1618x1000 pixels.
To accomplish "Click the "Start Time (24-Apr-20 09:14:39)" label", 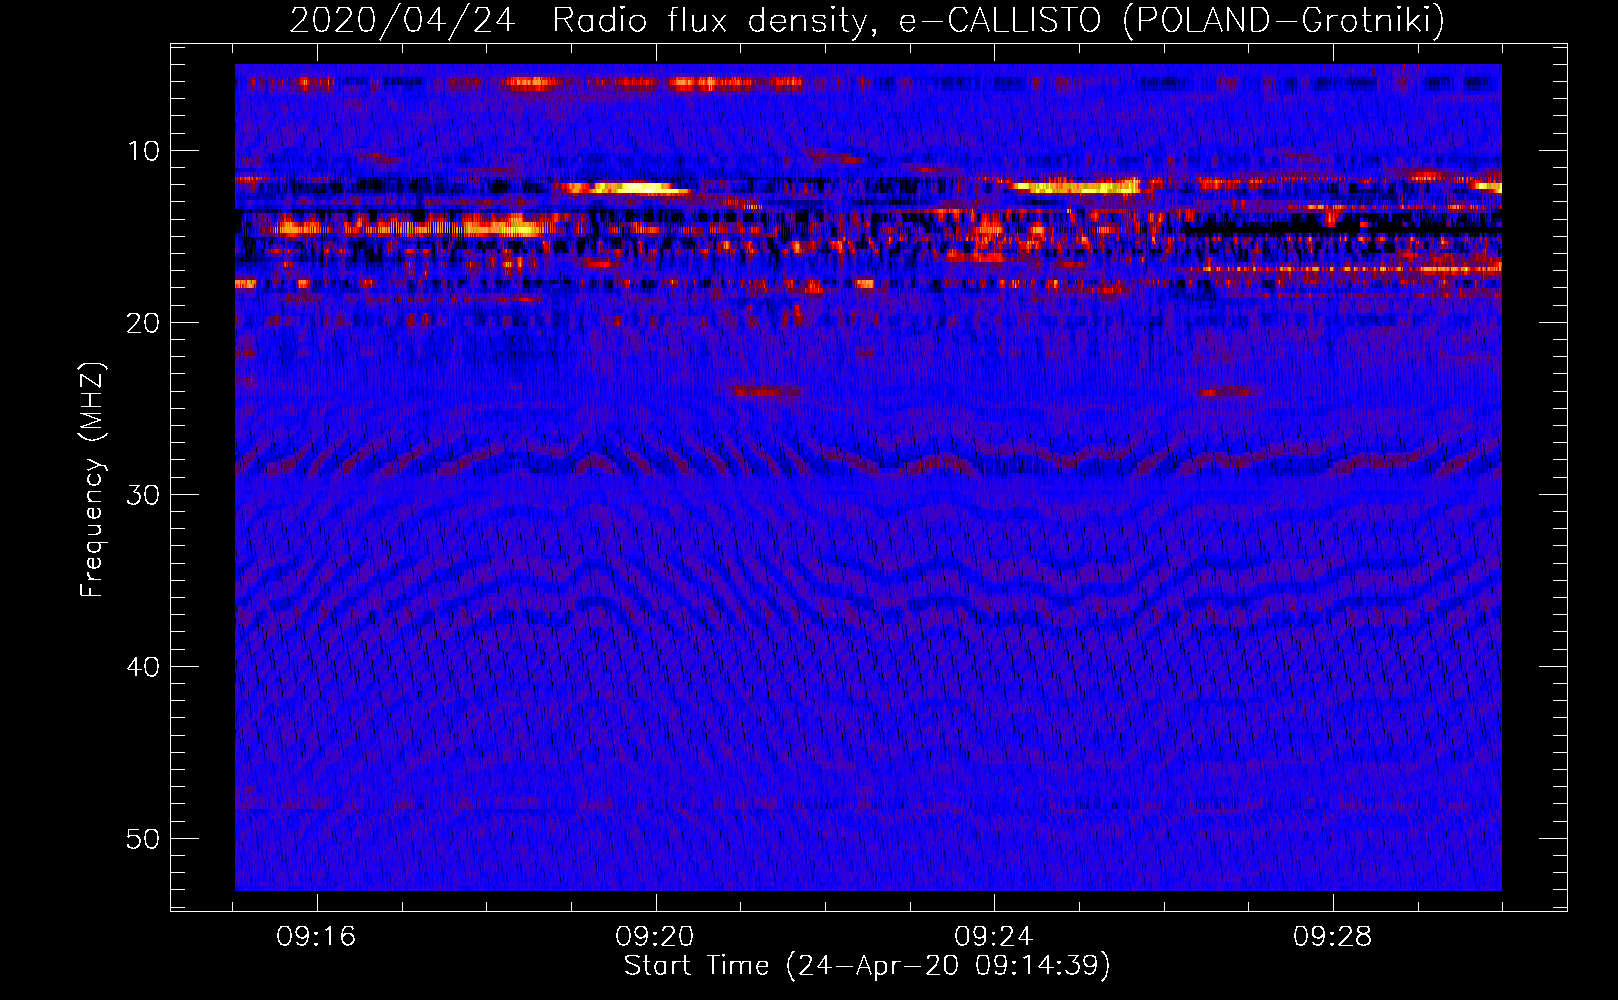I will pos(867,966).
